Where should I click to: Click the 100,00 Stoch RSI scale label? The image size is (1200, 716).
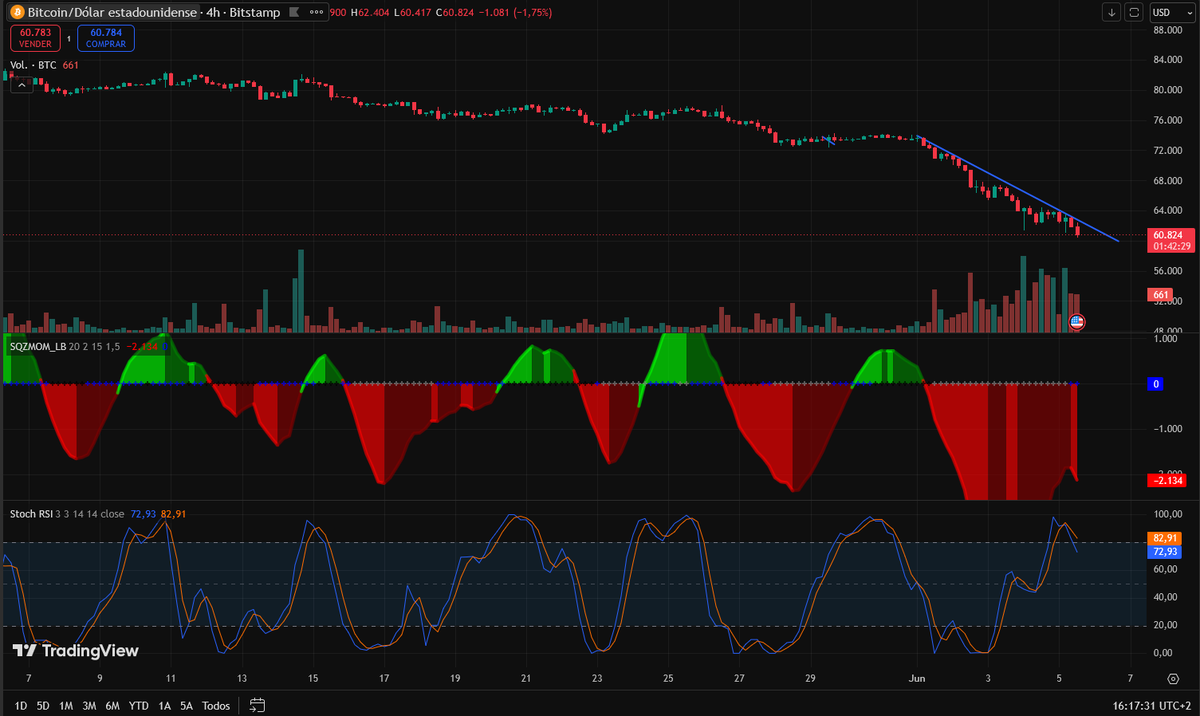click(x=1166, y=513)
